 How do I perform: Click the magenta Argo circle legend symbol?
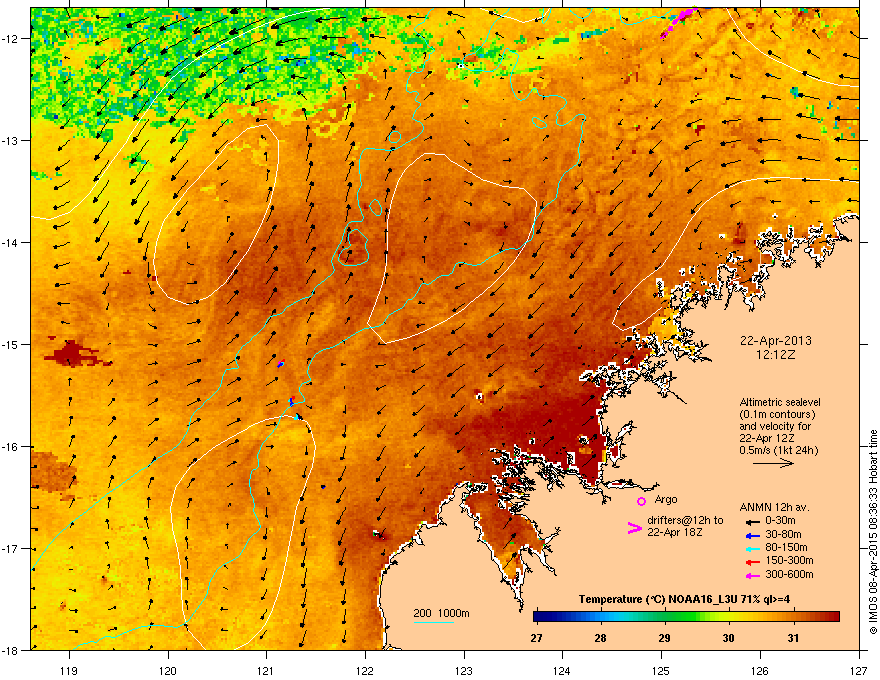[x=641, y=501]
